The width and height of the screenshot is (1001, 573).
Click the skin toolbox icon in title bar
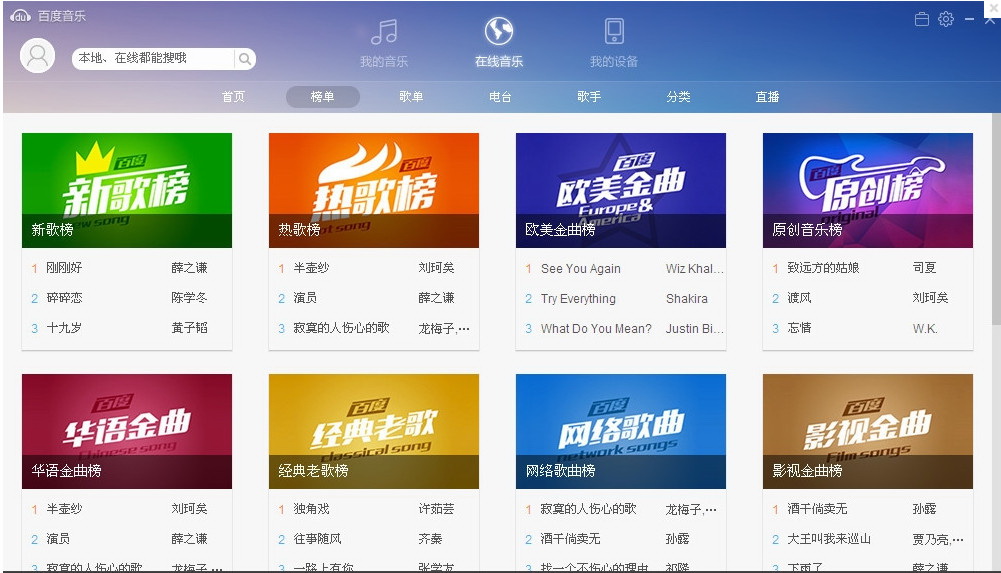click(x=922, y=19)
